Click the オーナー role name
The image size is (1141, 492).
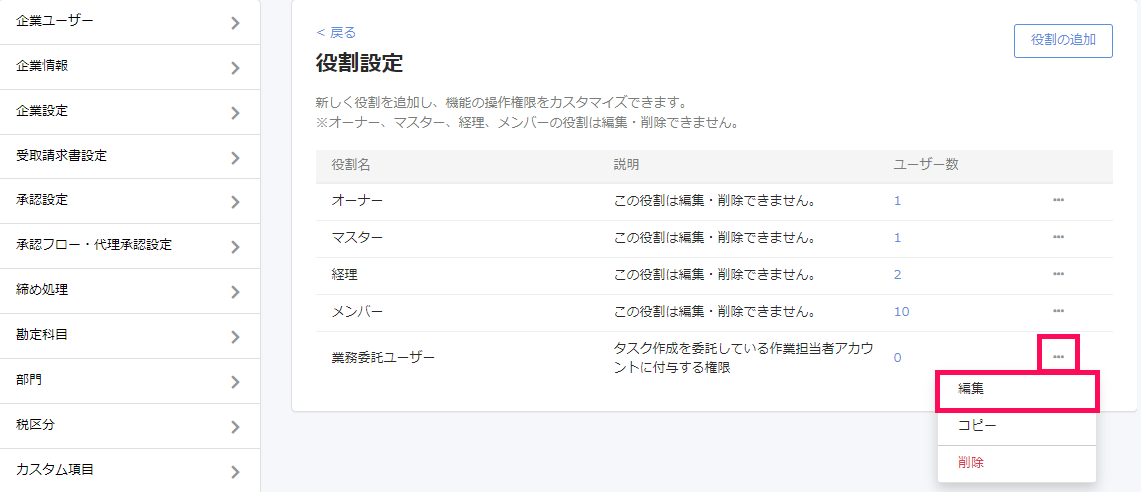[x=357, y=200]
